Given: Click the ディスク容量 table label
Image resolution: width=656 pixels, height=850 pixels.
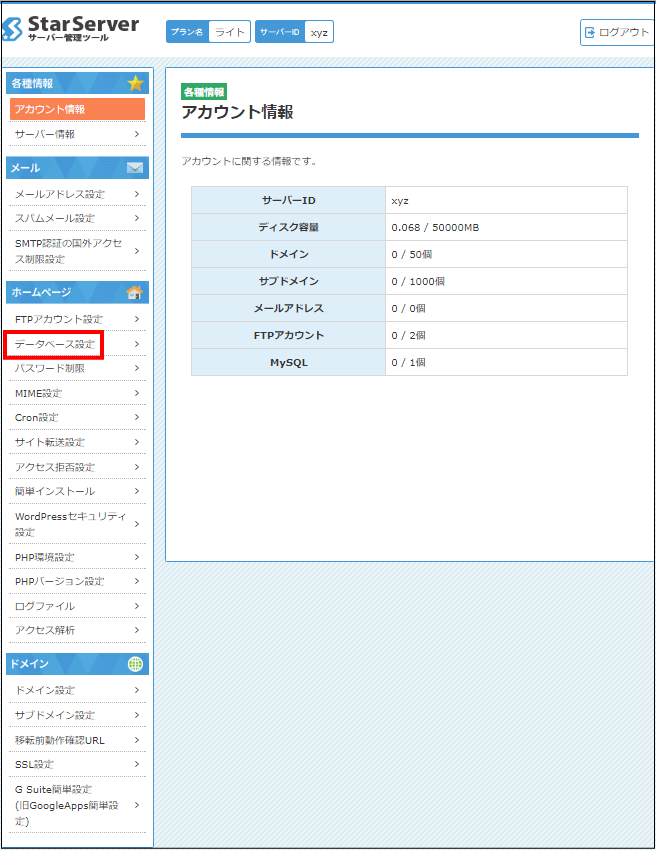Looking at the screenshot, I should 288,228.
